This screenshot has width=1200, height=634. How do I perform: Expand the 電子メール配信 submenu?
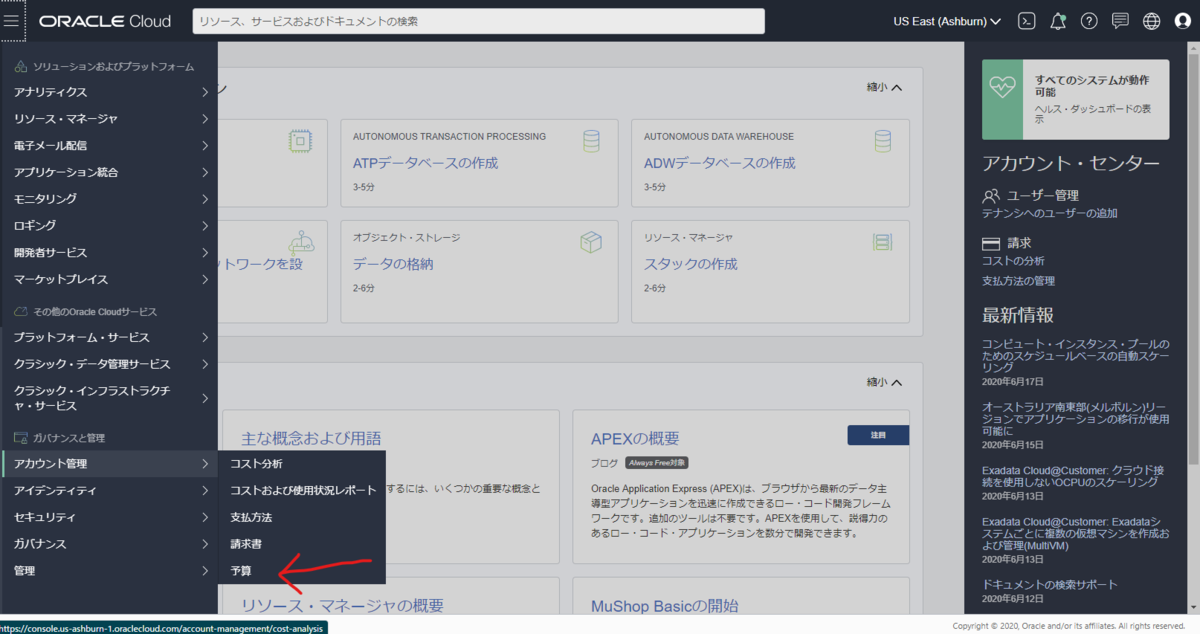pos(108,146)
